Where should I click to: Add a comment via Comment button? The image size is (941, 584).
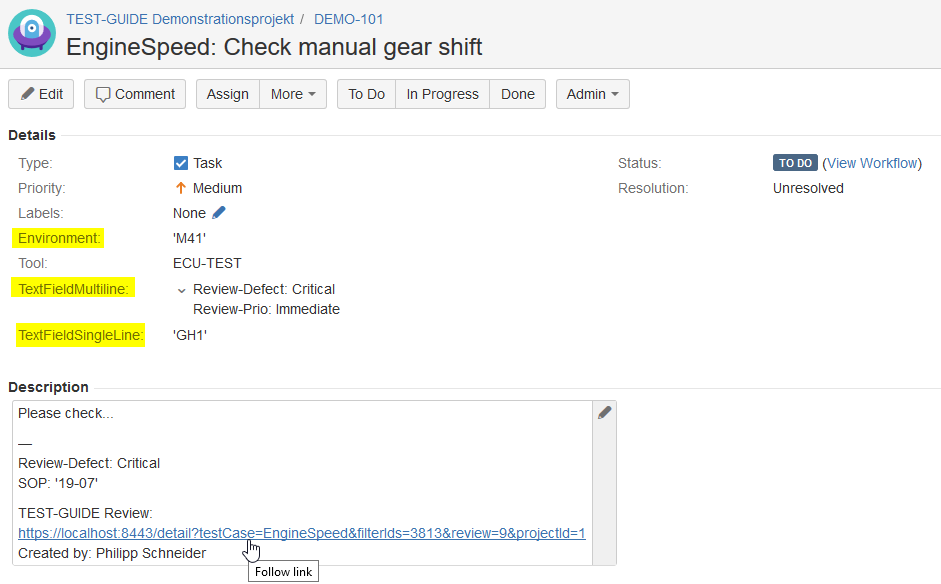pyautogui.click(x=135, y=94)
